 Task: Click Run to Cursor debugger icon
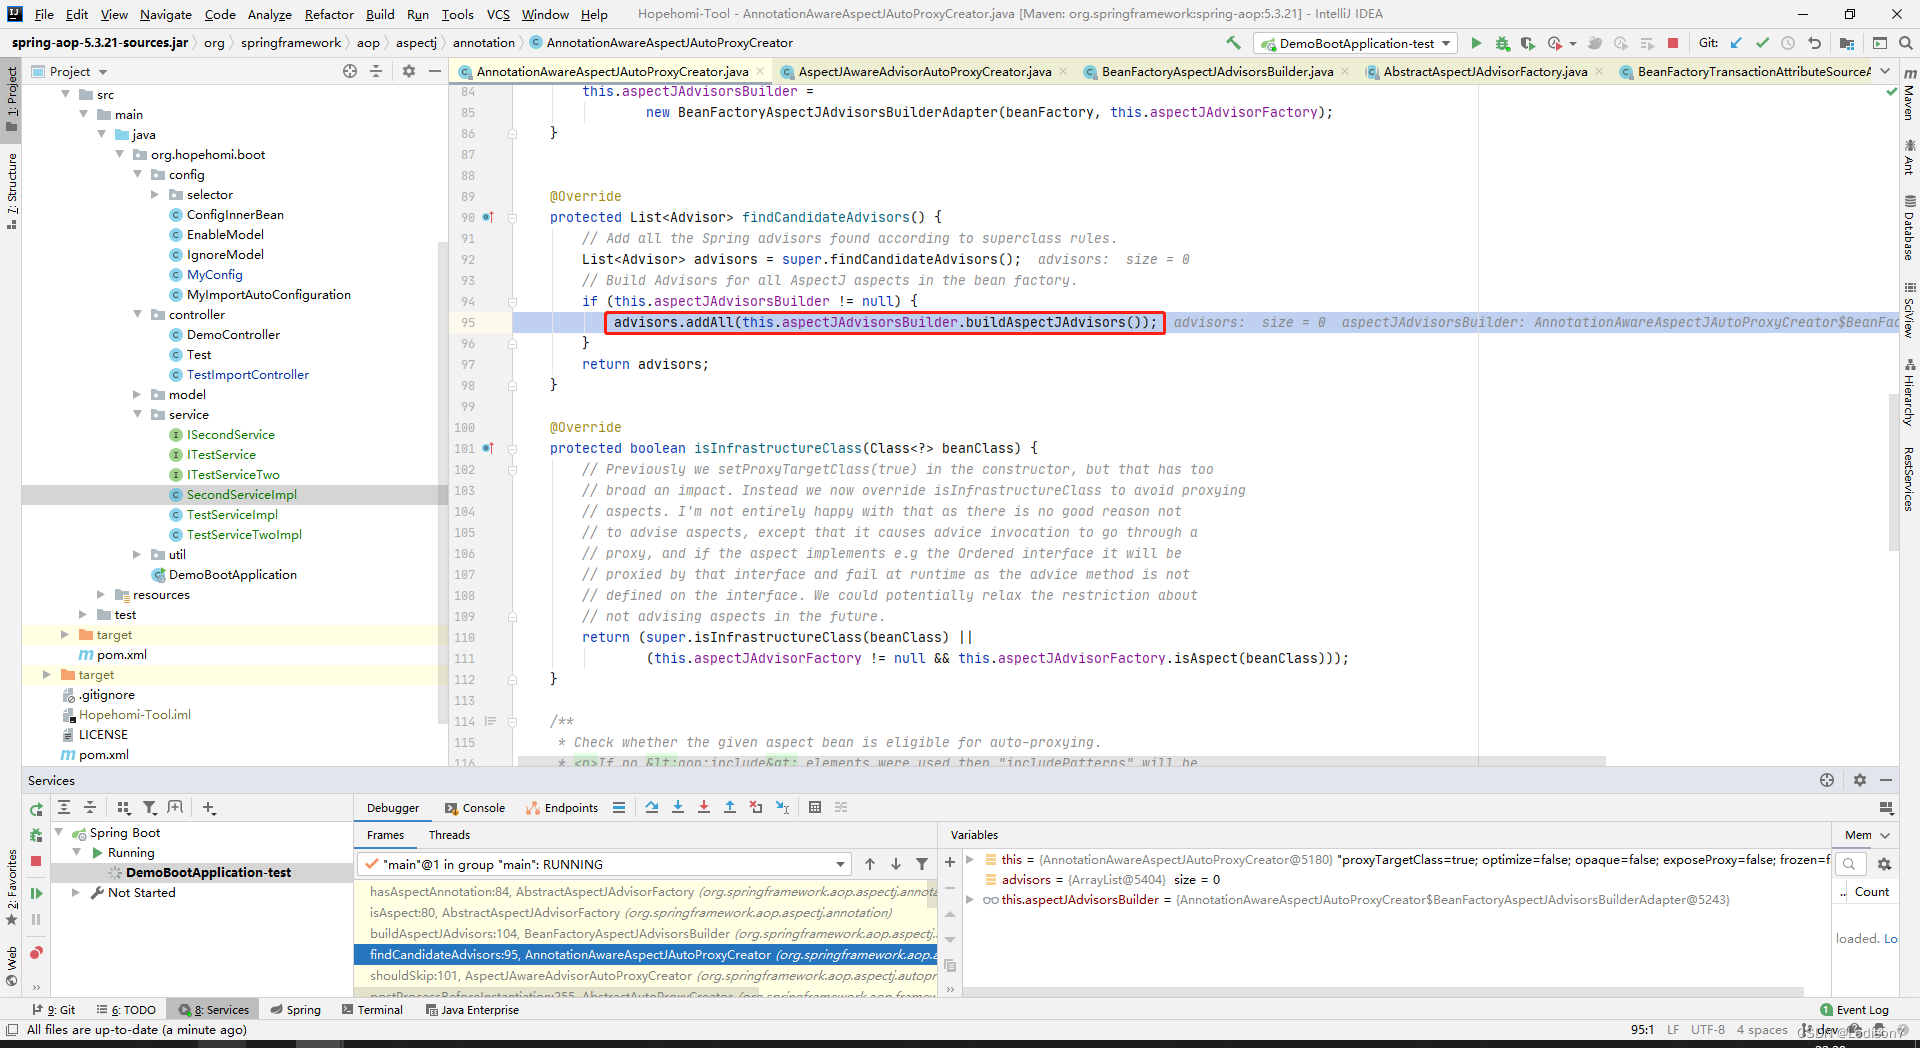click(x=782, y=807)
